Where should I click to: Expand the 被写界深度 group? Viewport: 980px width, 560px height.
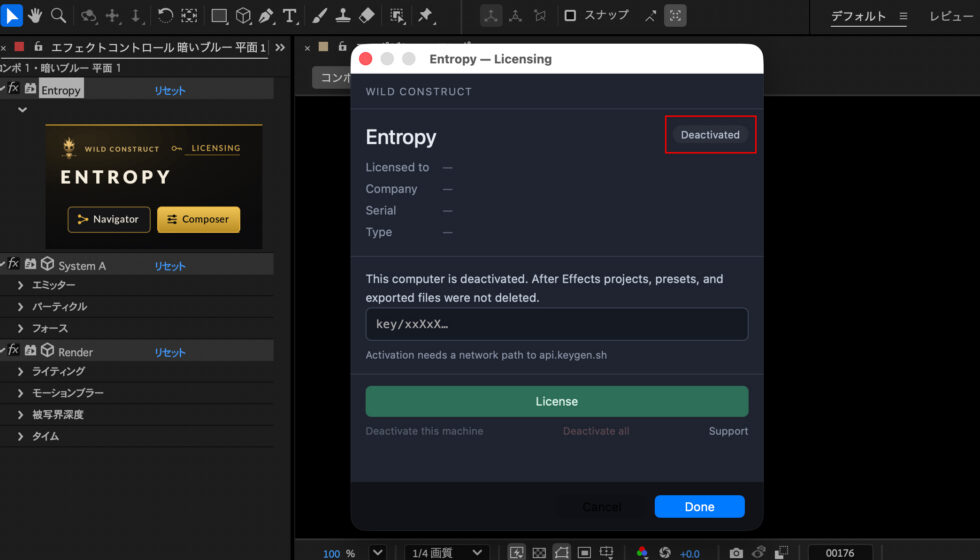pyautogui.click(x=21, y=414)
